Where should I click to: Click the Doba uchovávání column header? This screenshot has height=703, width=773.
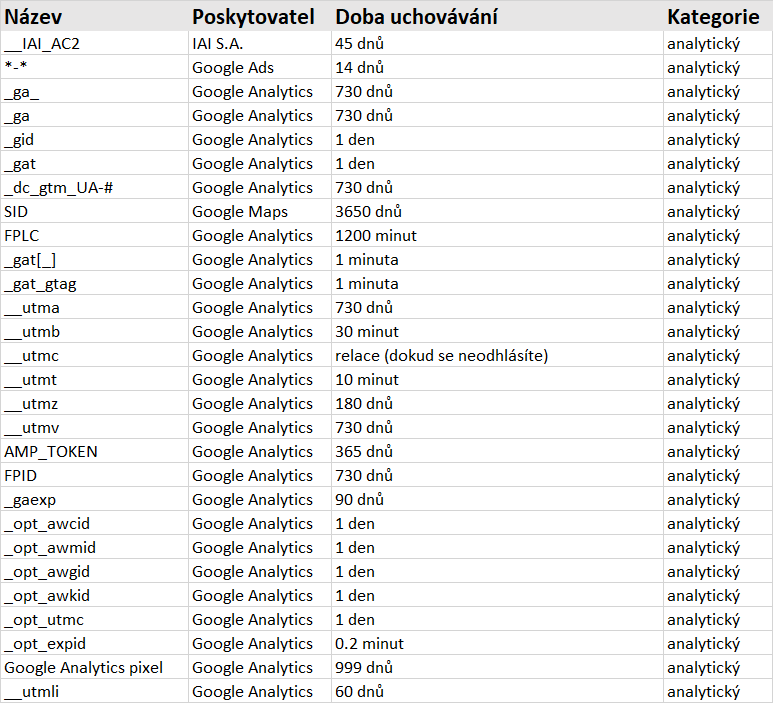click(x=416, y=17)
